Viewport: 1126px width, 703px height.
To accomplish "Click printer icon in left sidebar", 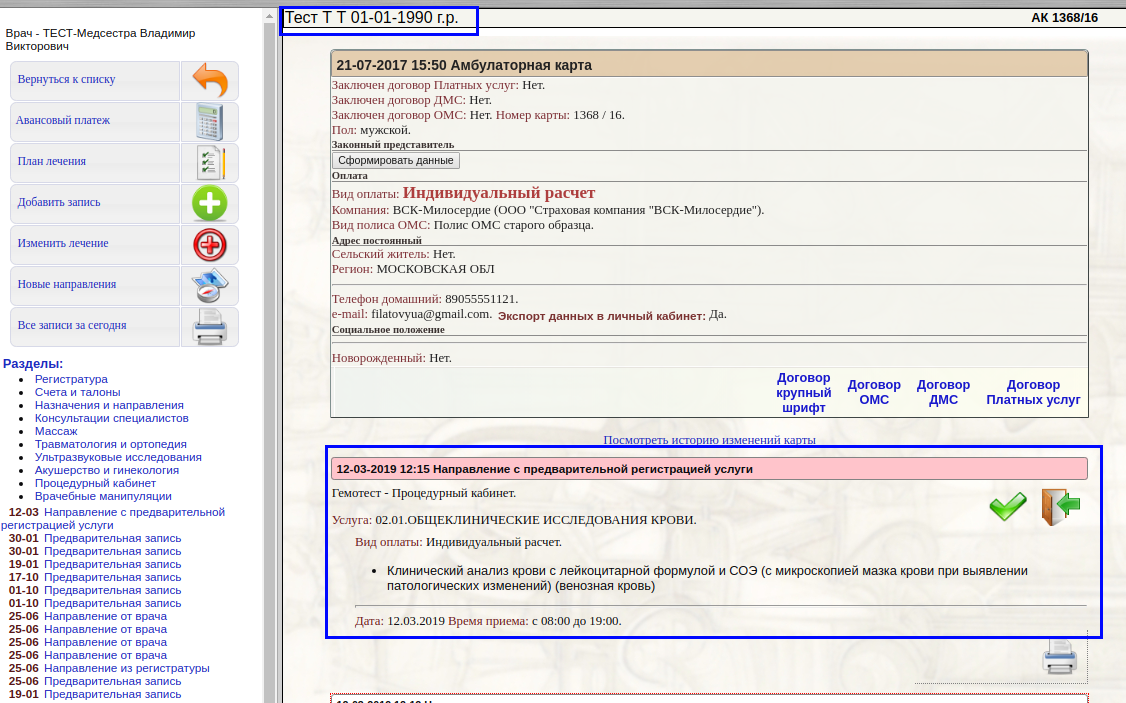I will coord(209,326).
